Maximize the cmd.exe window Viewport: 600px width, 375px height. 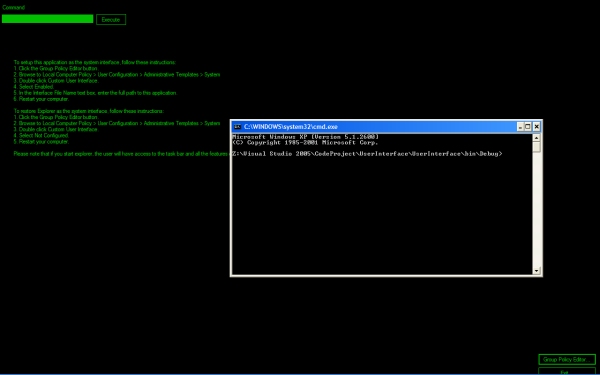pos(528,127)
